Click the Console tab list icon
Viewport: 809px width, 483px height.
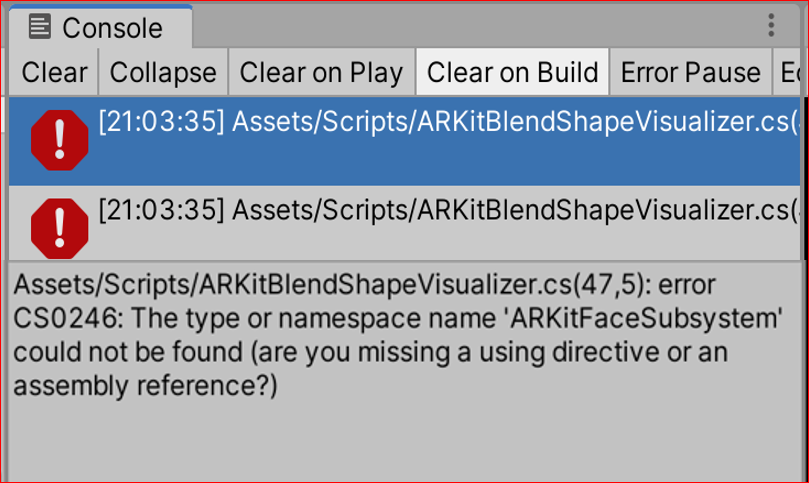[41, 27]
